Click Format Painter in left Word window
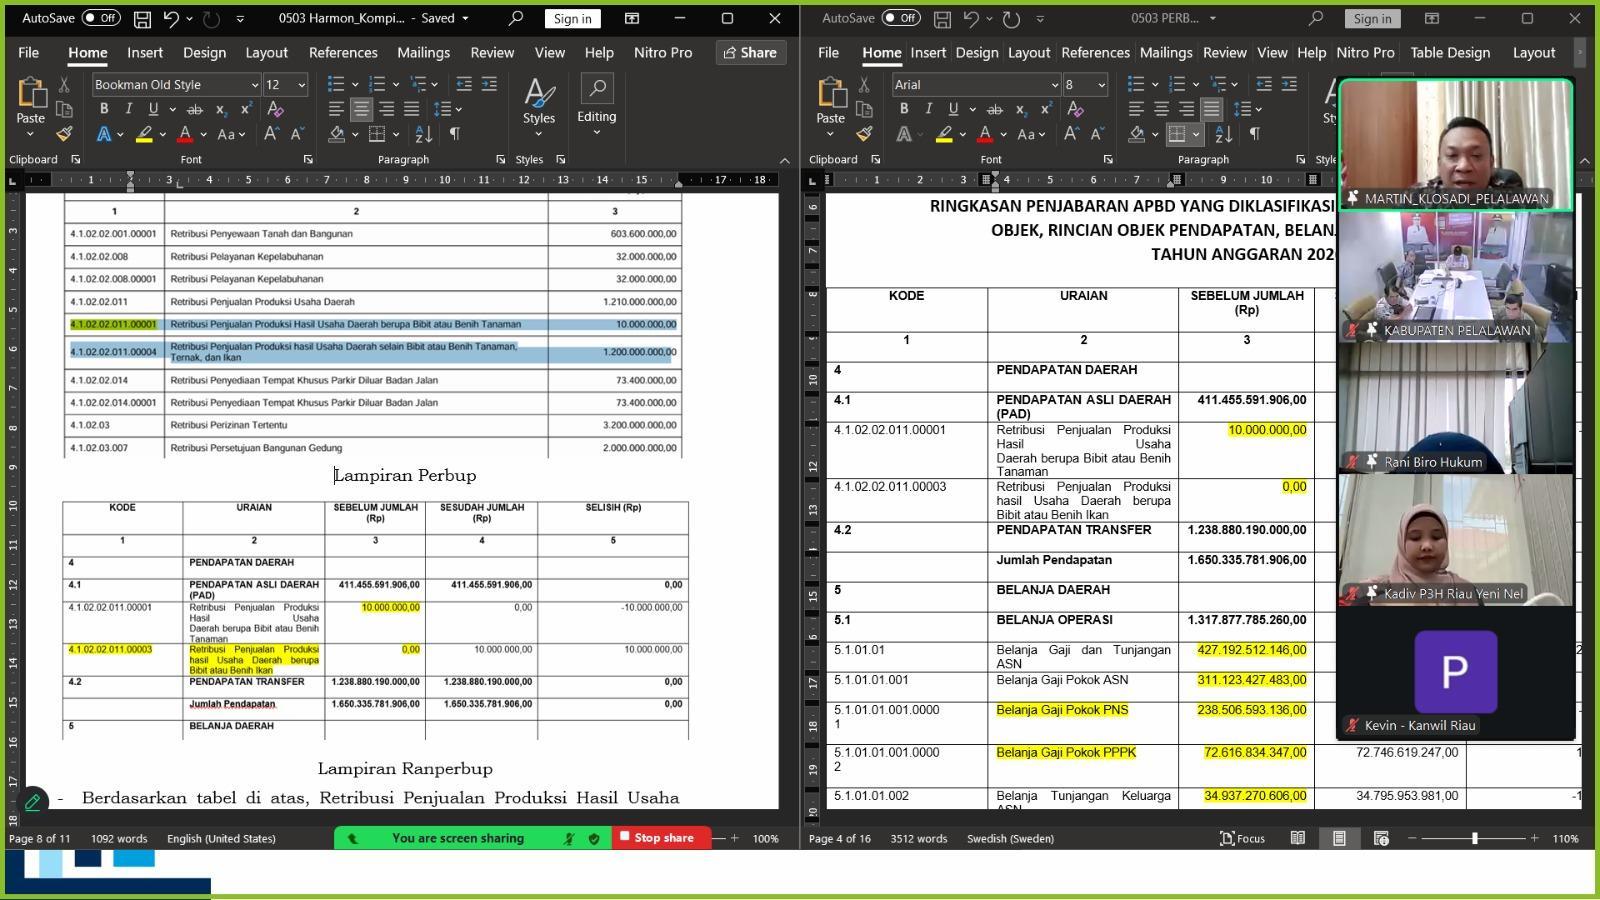1600x900 pixels. tap(64, 134)
